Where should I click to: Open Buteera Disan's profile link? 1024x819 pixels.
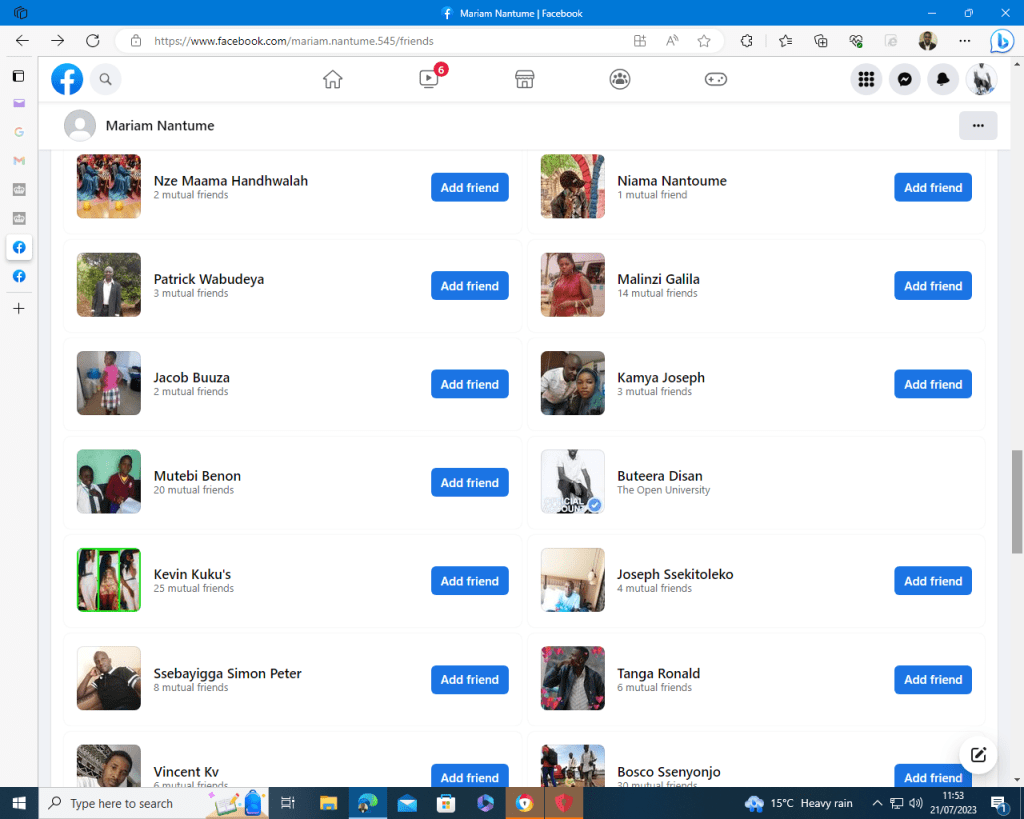pos(659,476)
